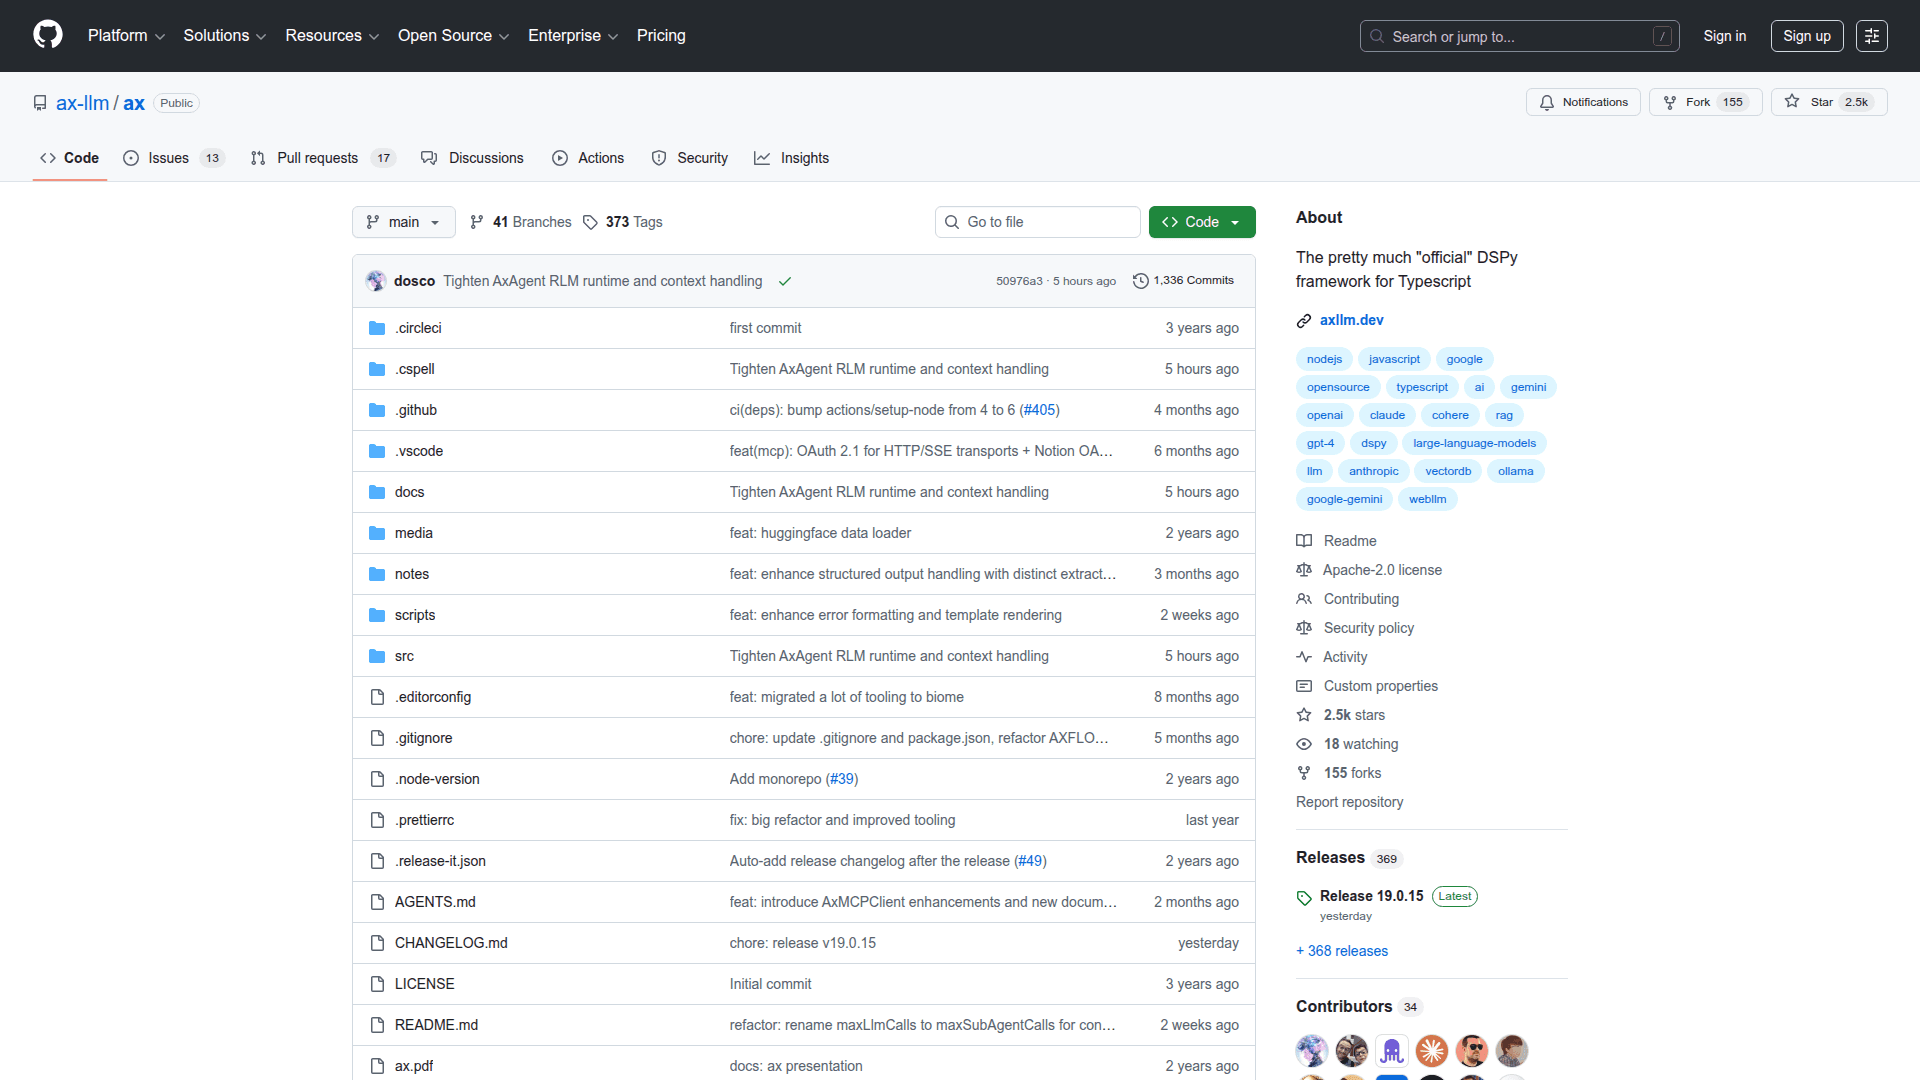Open the CHANGELOG.md file
The width and height of the screenshot is (1920, 1080).
[451, 943]
